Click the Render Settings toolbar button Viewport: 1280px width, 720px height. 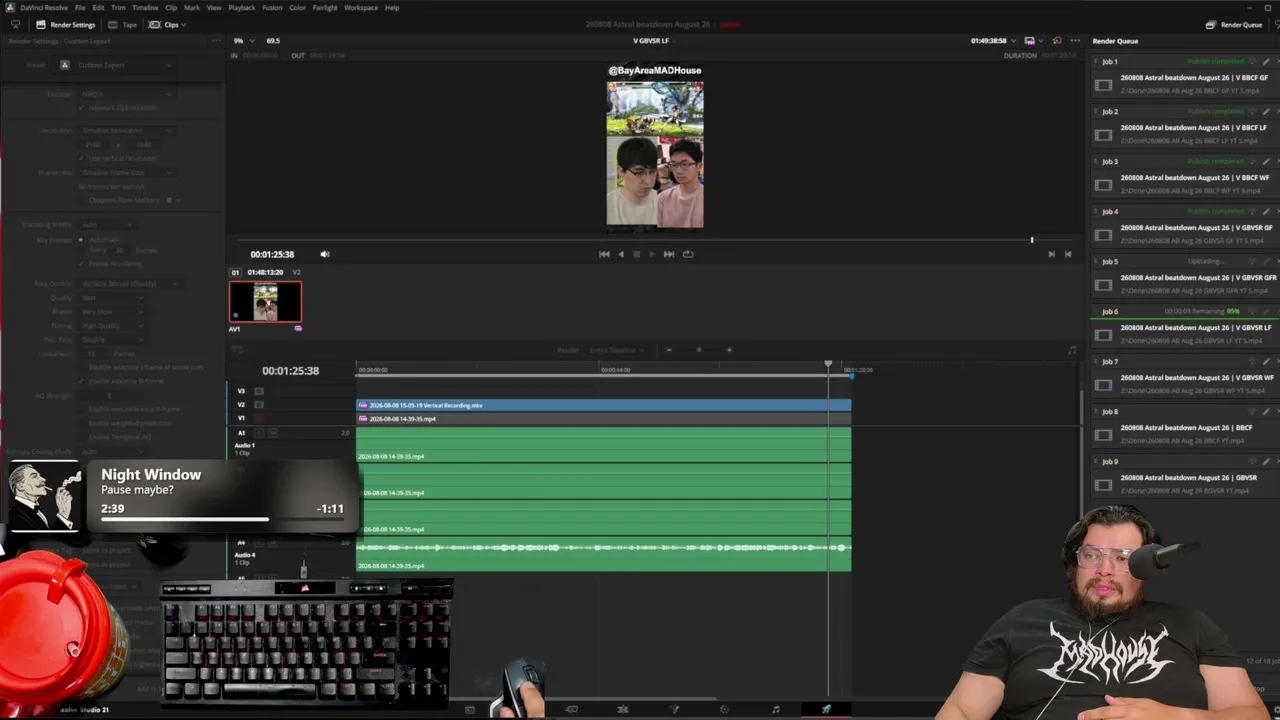click(66, 25)
